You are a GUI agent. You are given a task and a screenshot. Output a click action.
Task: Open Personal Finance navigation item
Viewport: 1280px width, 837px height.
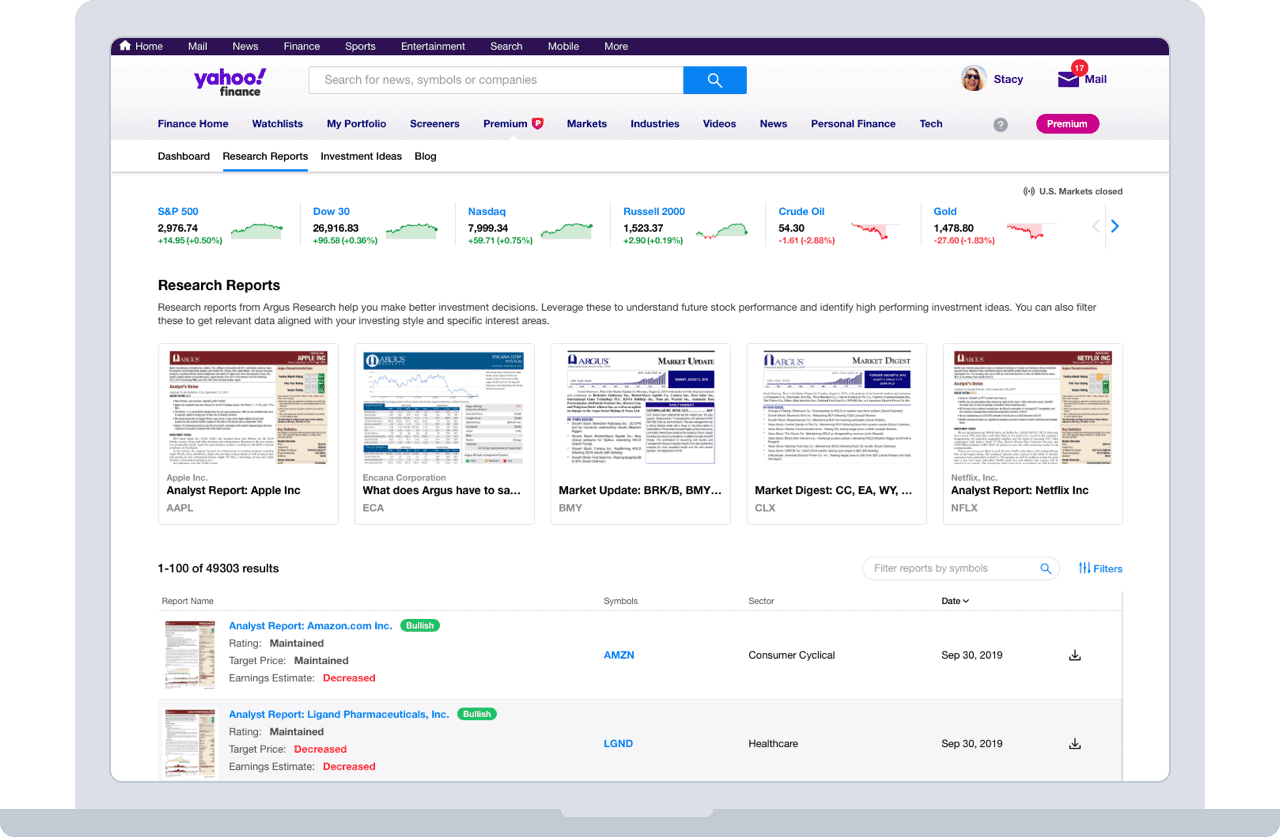[853, 124]
